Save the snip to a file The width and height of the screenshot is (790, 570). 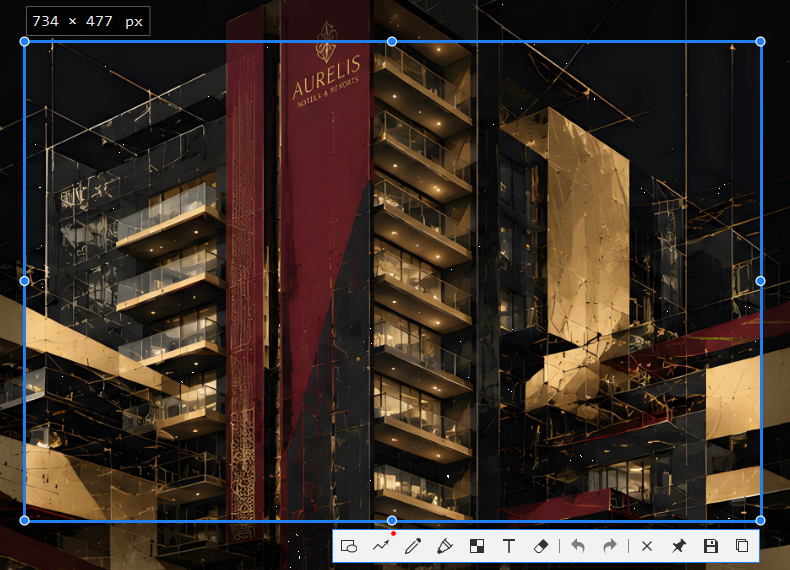coord(710,546)
